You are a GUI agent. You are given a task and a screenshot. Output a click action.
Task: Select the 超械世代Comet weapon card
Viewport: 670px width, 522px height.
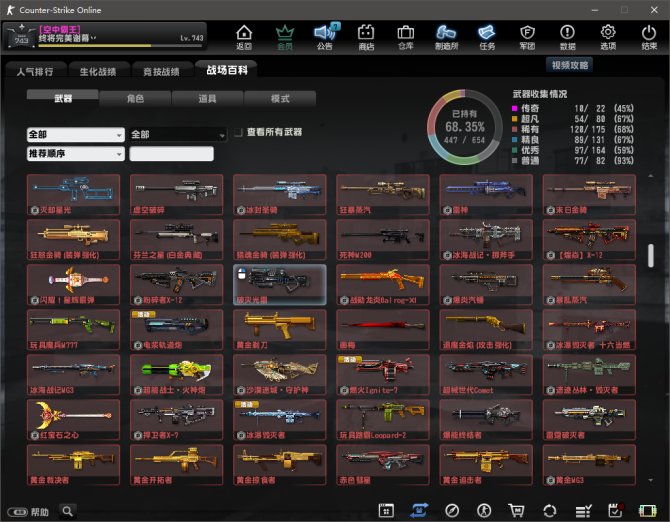pos(486,375)
